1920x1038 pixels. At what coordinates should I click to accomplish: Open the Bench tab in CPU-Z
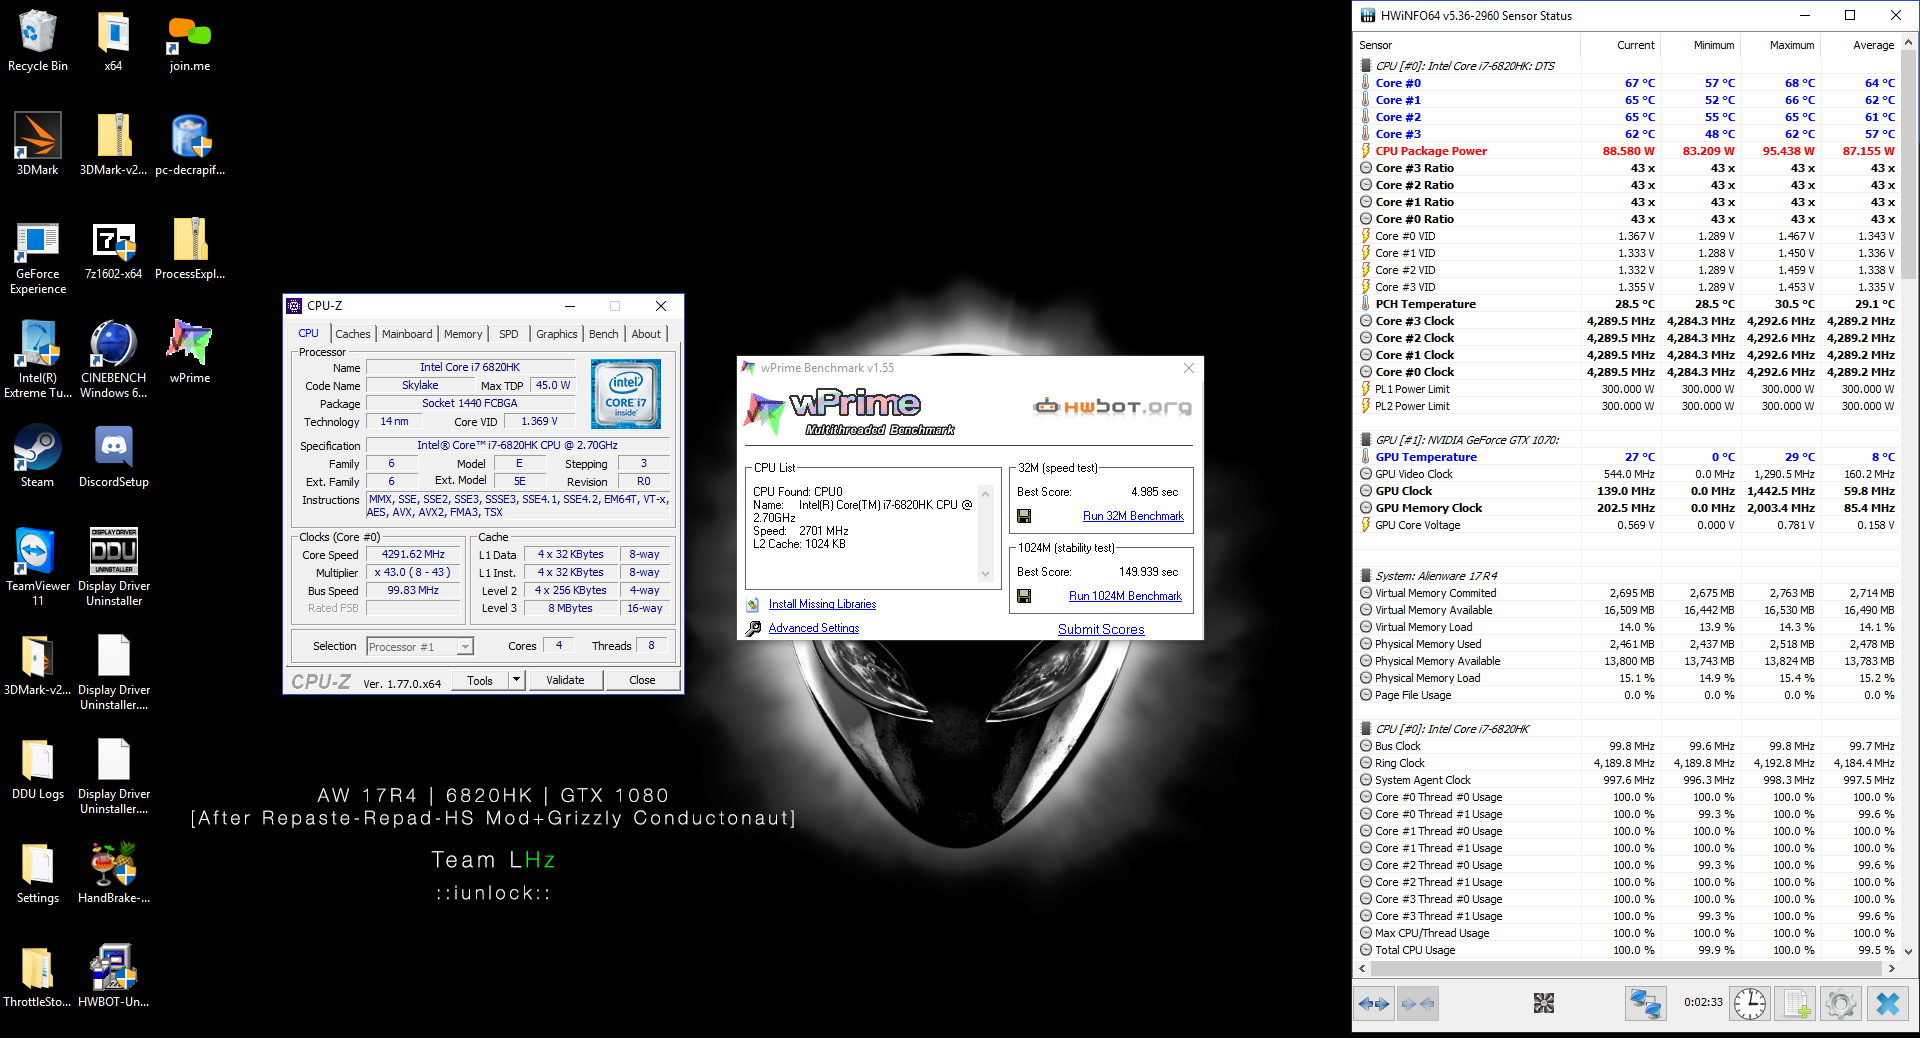point(603,334)
